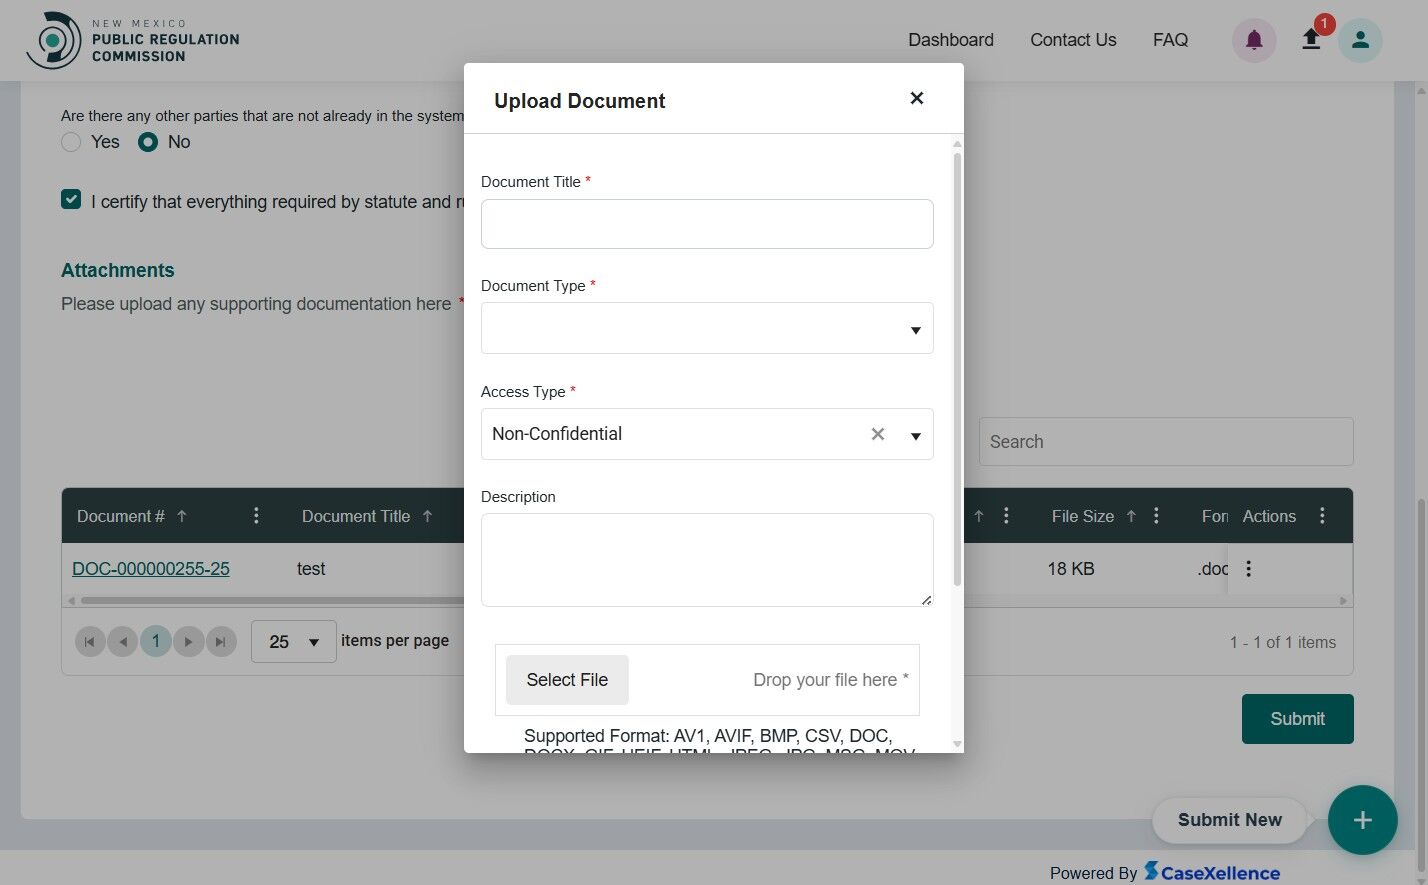Click the green plus button near Submit New

[x=1362, y=820]
